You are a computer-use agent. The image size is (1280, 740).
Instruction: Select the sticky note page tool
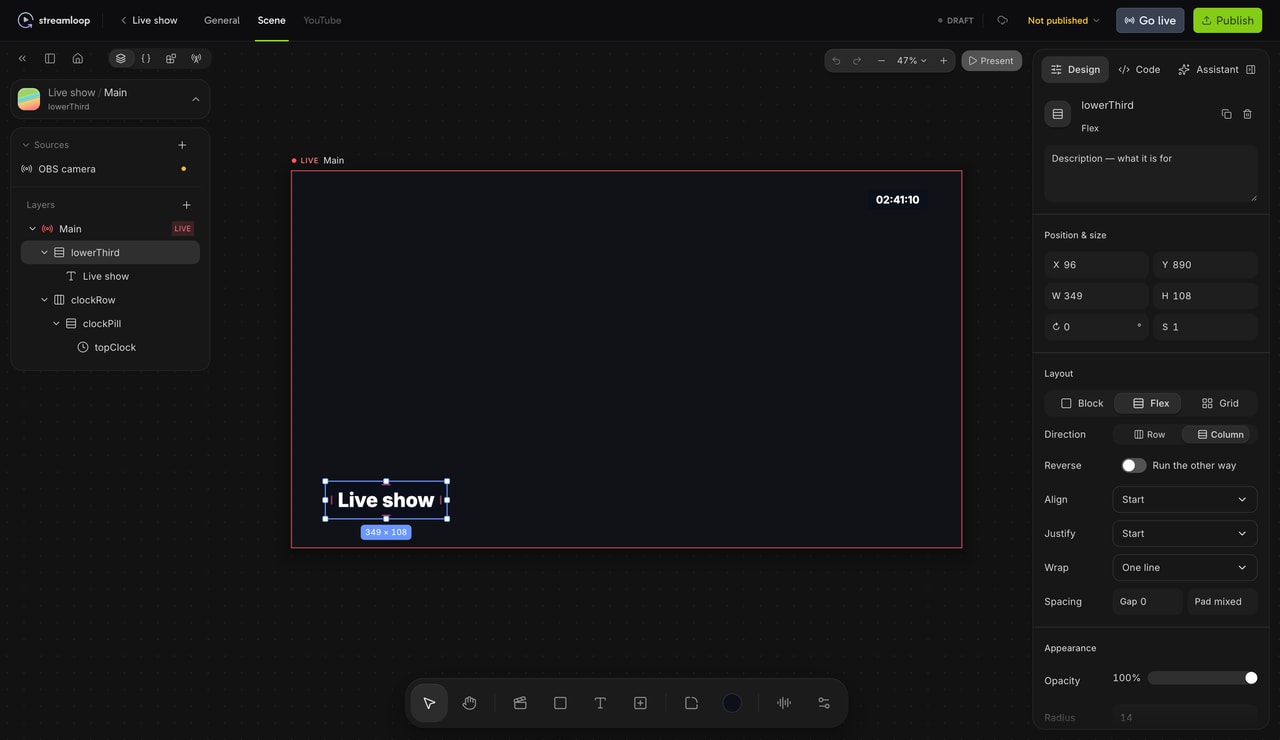(x=691, y=703)
